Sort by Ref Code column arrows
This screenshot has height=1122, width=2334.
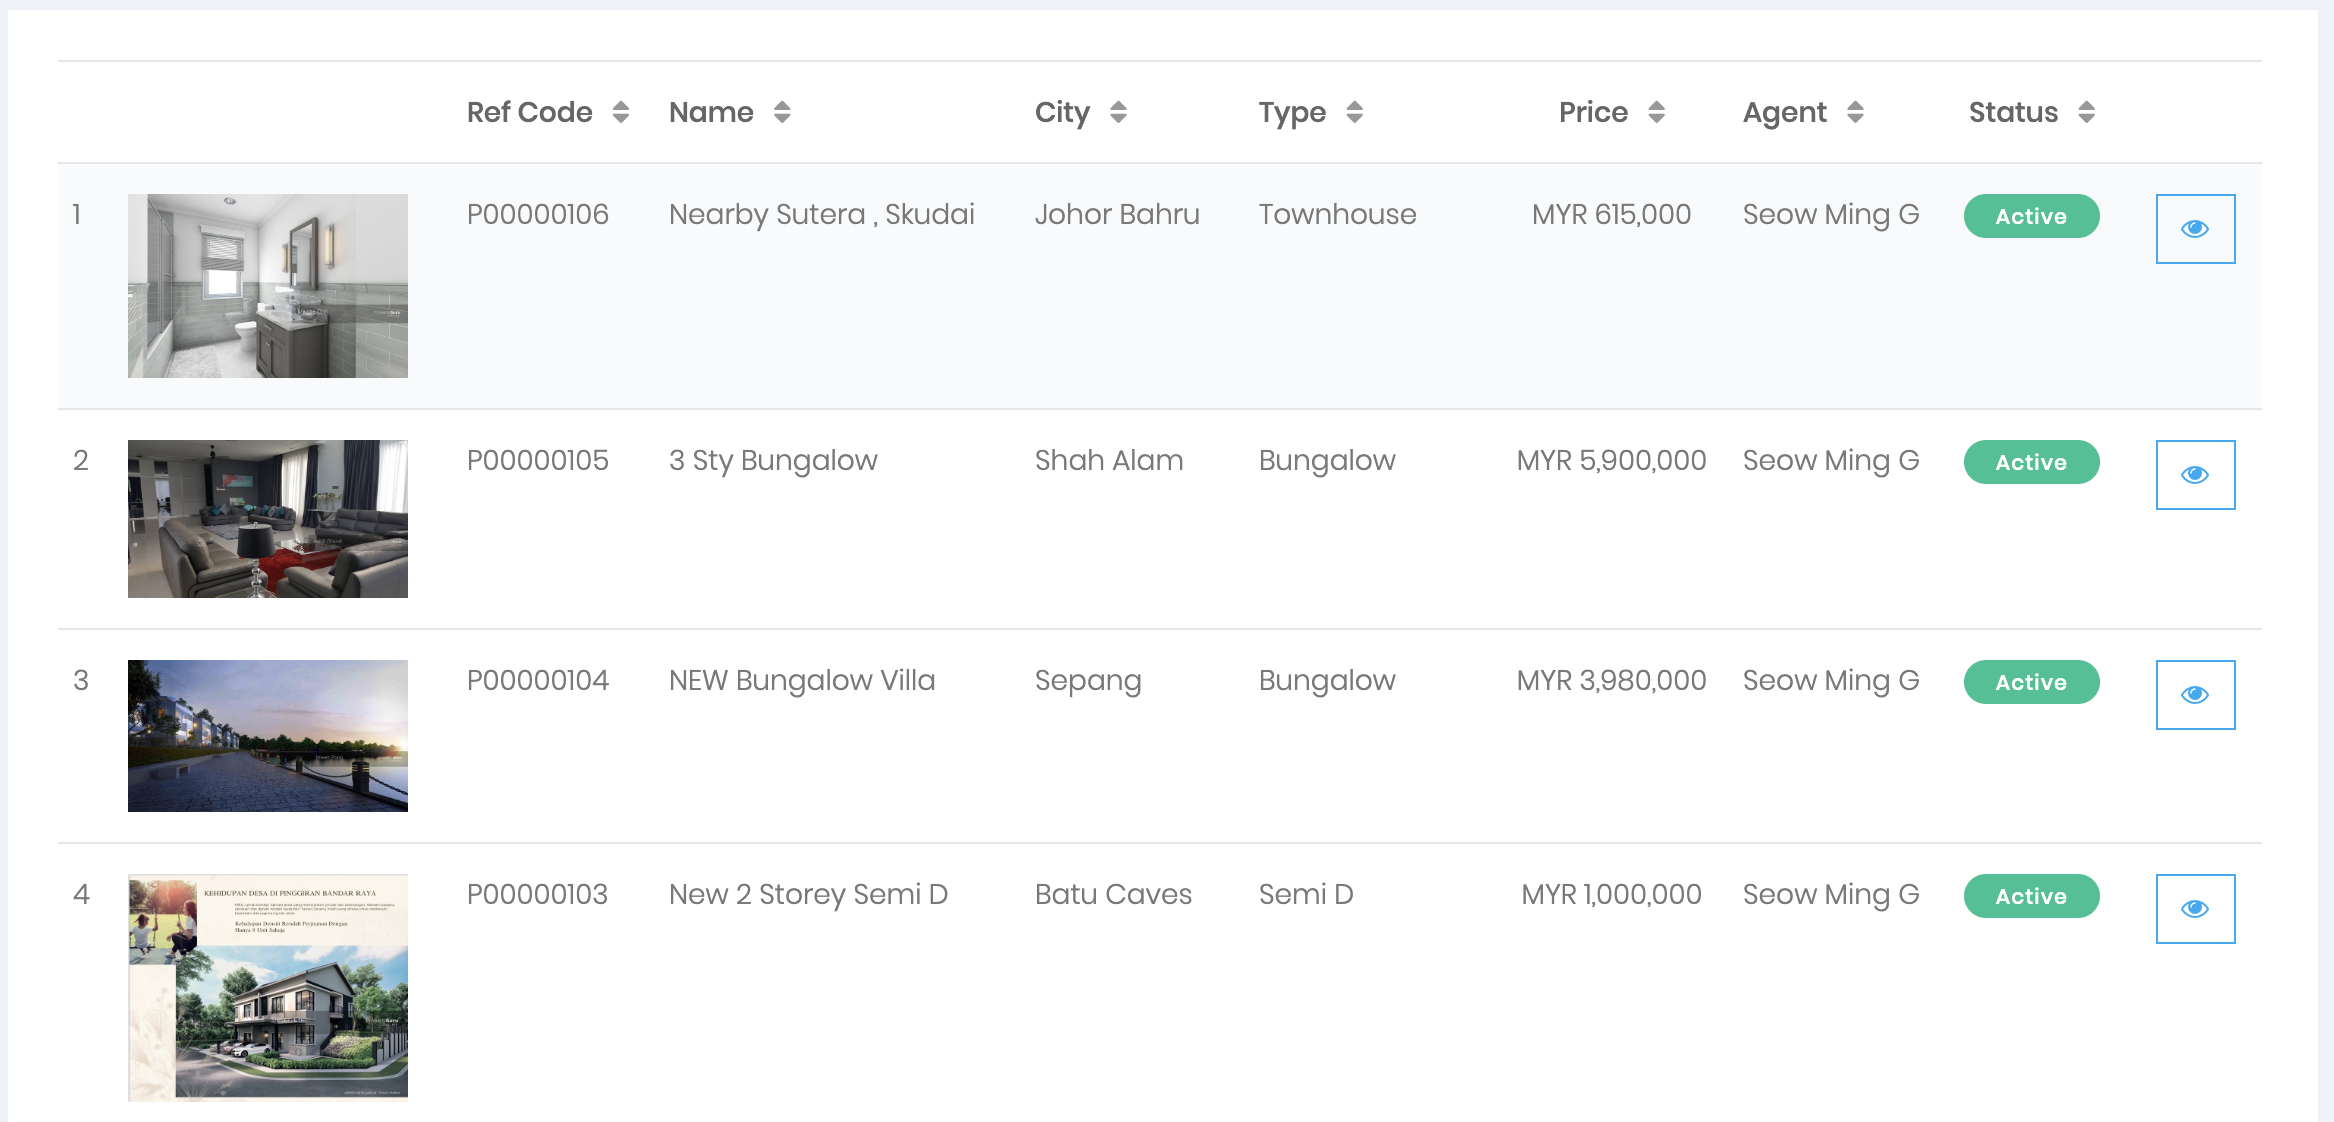tap(621, 112)
